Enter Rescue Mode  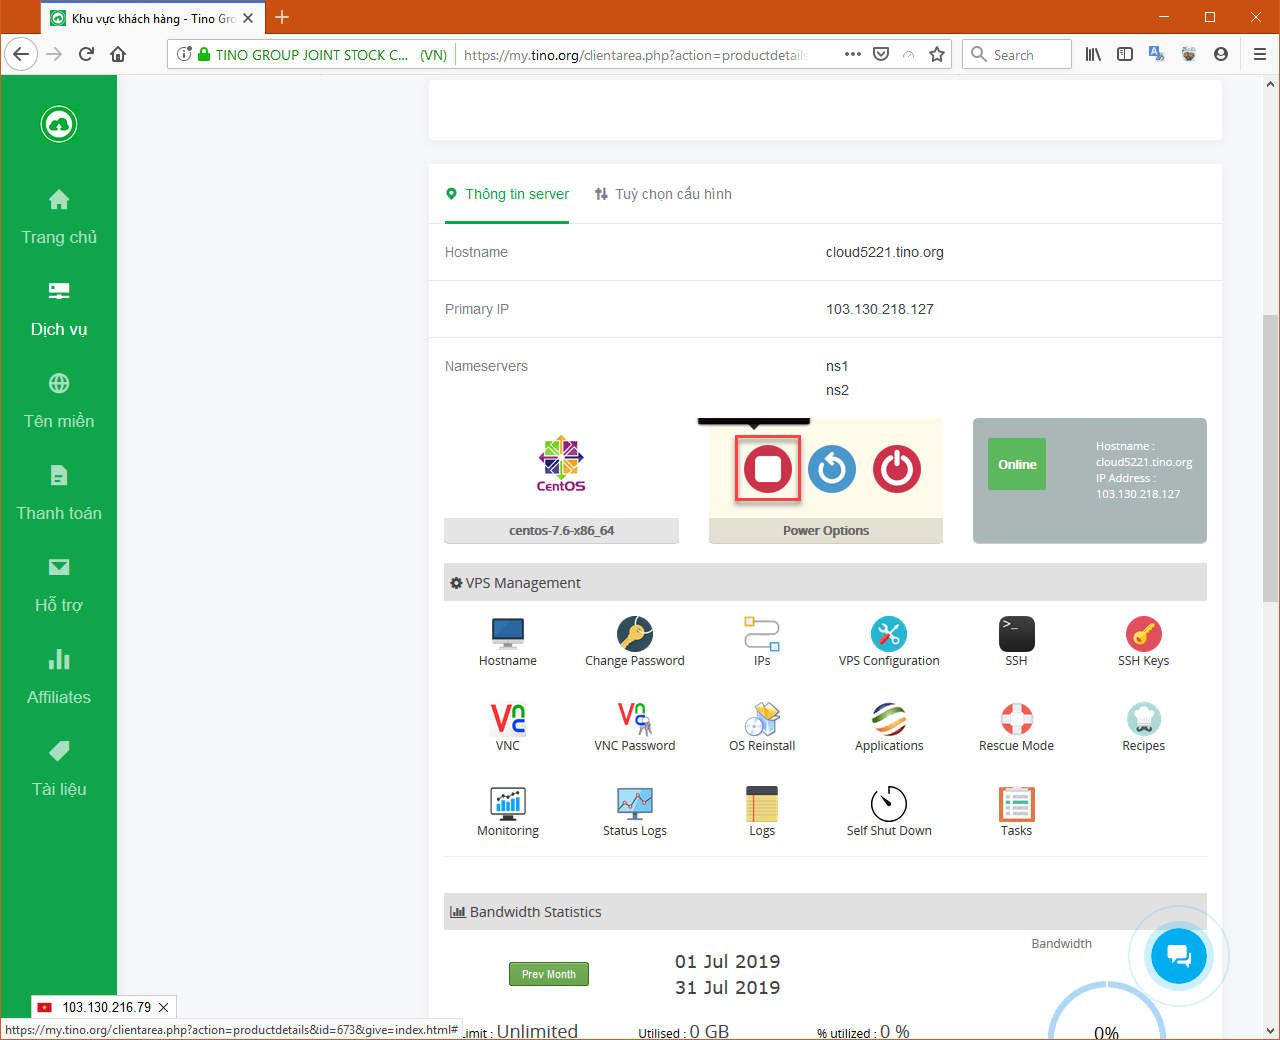[1016, 722]
